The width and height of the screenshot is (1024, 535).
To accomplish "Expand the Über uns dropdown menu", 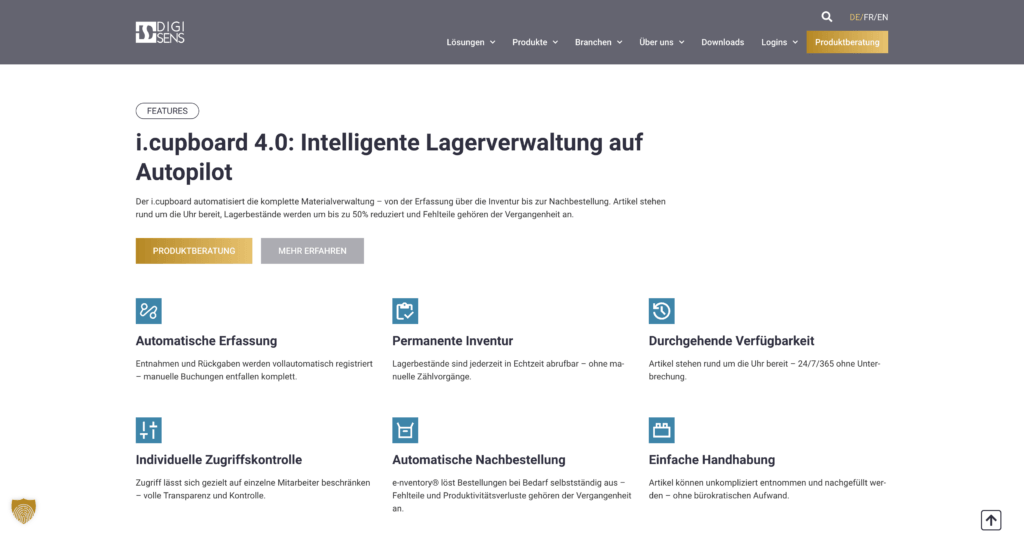I will click(662, 42).
